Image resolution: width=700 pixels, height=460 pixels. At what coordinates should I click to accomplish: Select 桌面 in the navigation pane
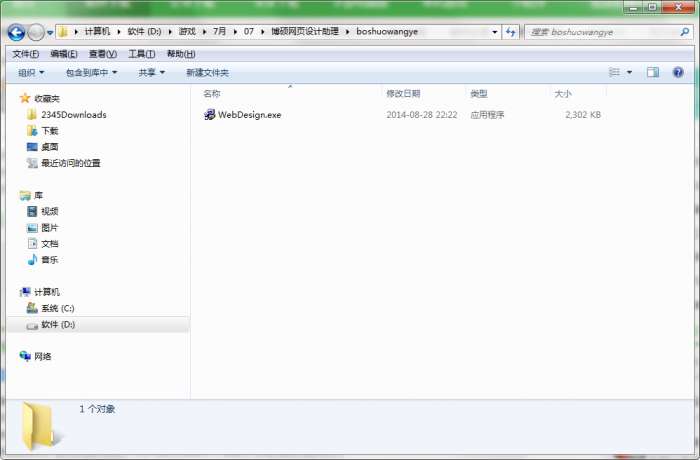click(50, 147)
